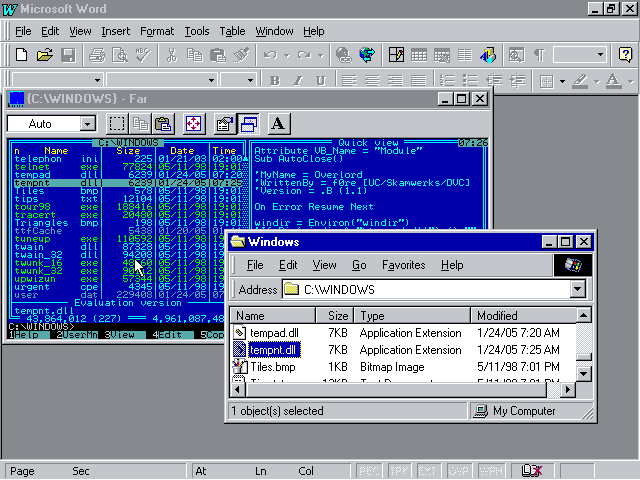
Task: Click the explorer vertical scrollbar down arrow
Action: coord(584,373)
